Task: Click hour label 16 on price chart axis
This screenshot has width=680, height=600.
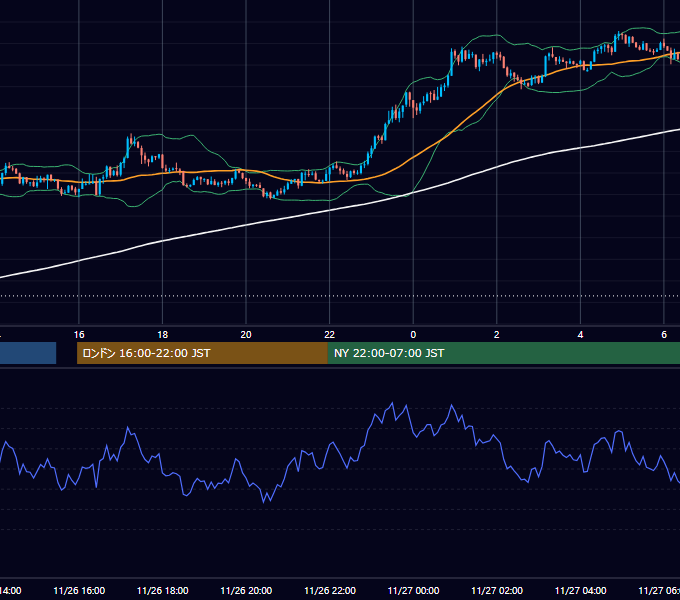Action: (x=79, y=335)
